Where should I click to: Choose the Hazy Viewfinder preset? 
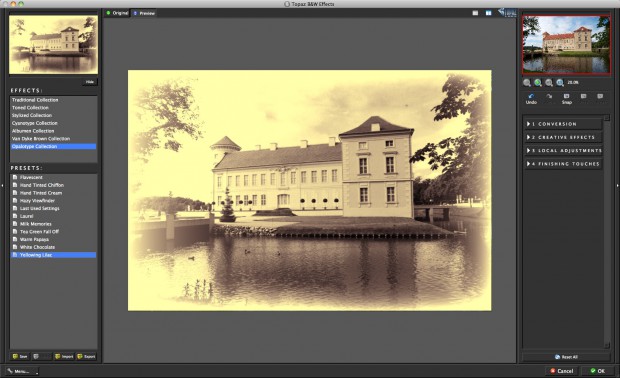[x=53, y=200]
